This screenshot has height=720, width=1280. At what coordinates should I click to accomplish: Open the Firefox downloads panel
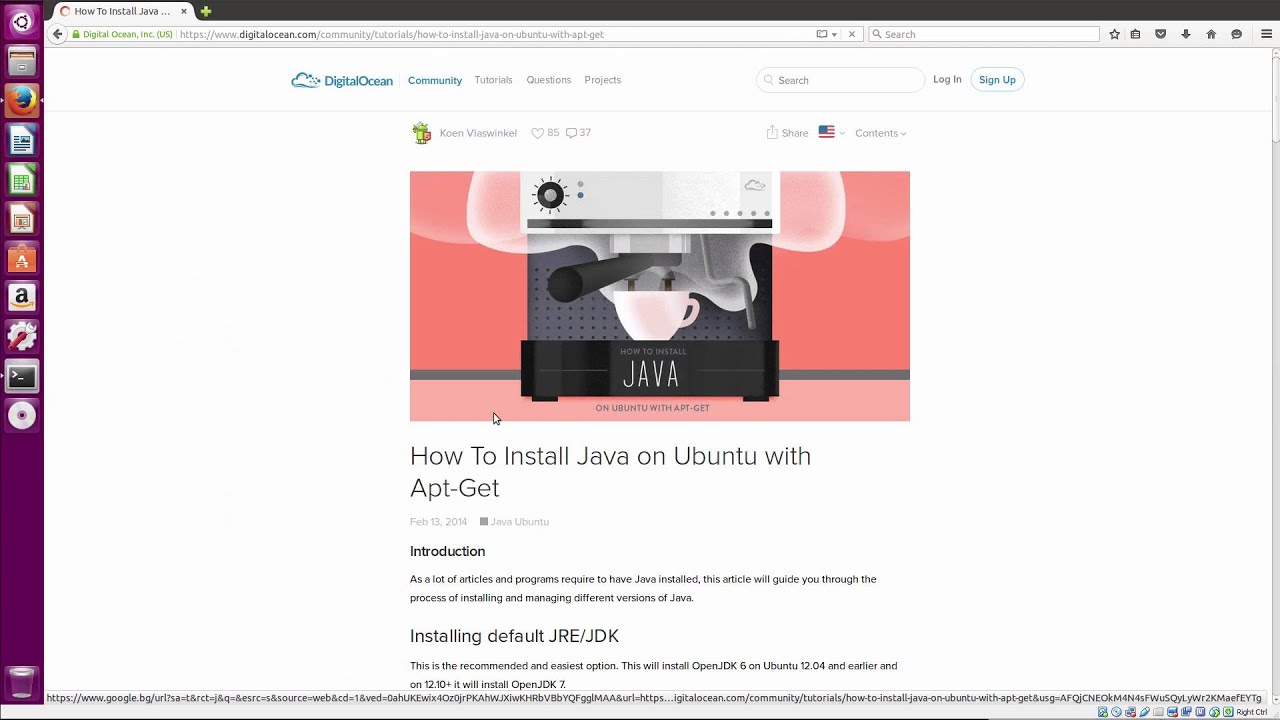1186,34
